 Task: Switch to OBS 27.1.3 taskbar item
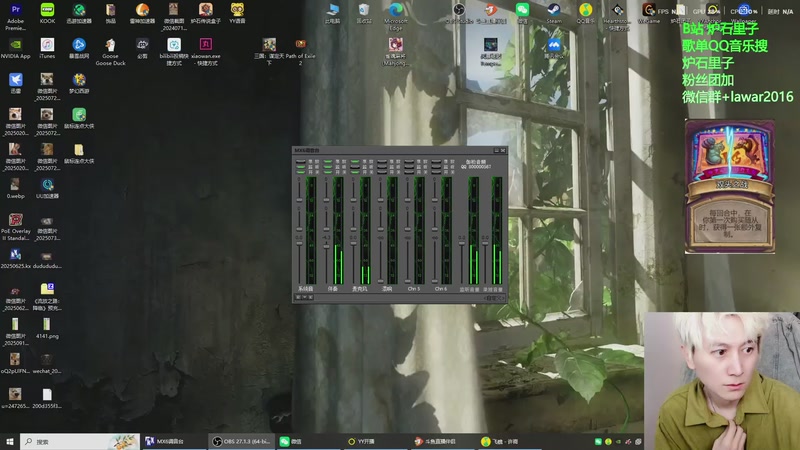tap(241, 441)
